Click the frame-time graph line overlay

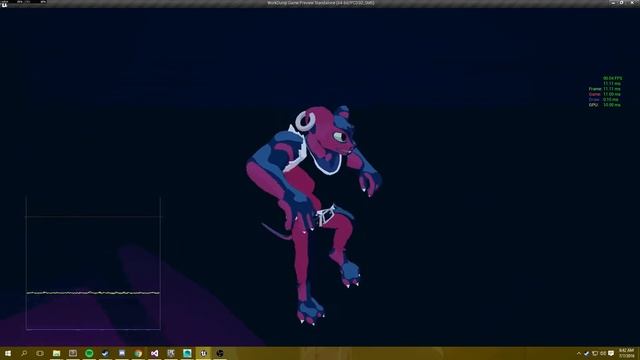point(93,293)
